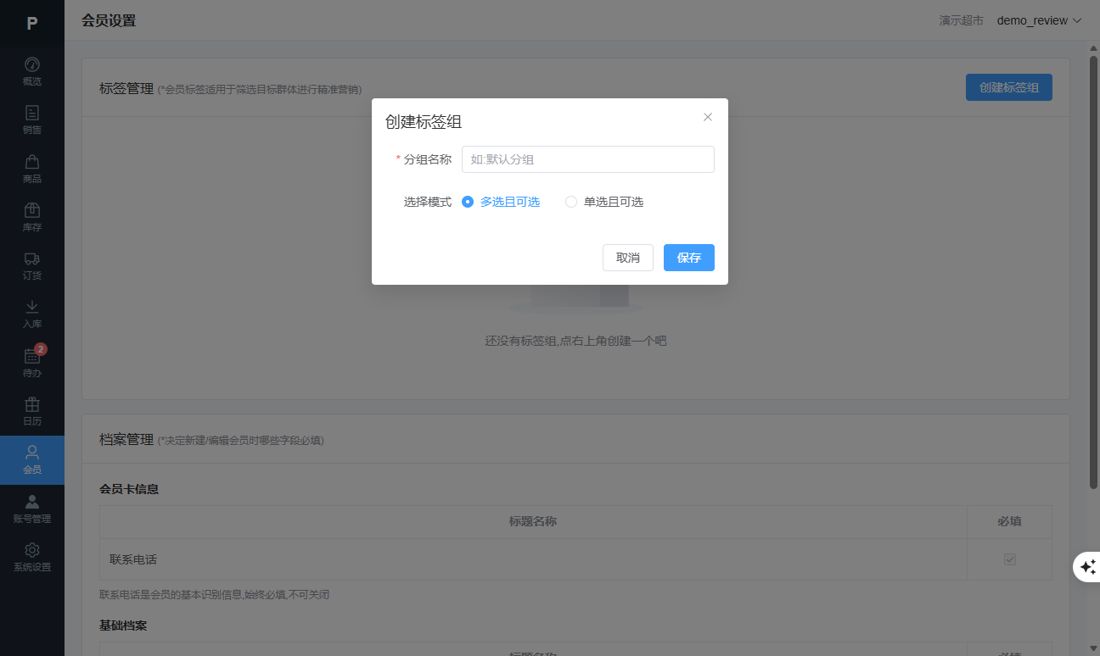This screenshot has height=656, width=1100.
Task: Click the 标签管理 section heading
Action: (x=126, y=88)
